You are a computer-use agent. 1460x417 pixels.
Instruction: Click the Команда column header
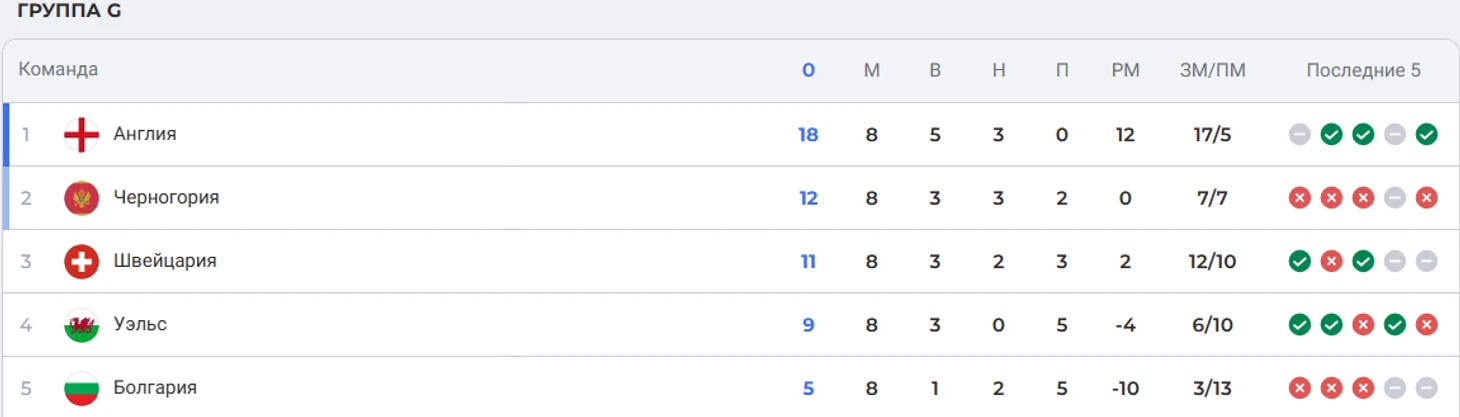[58, 70]
